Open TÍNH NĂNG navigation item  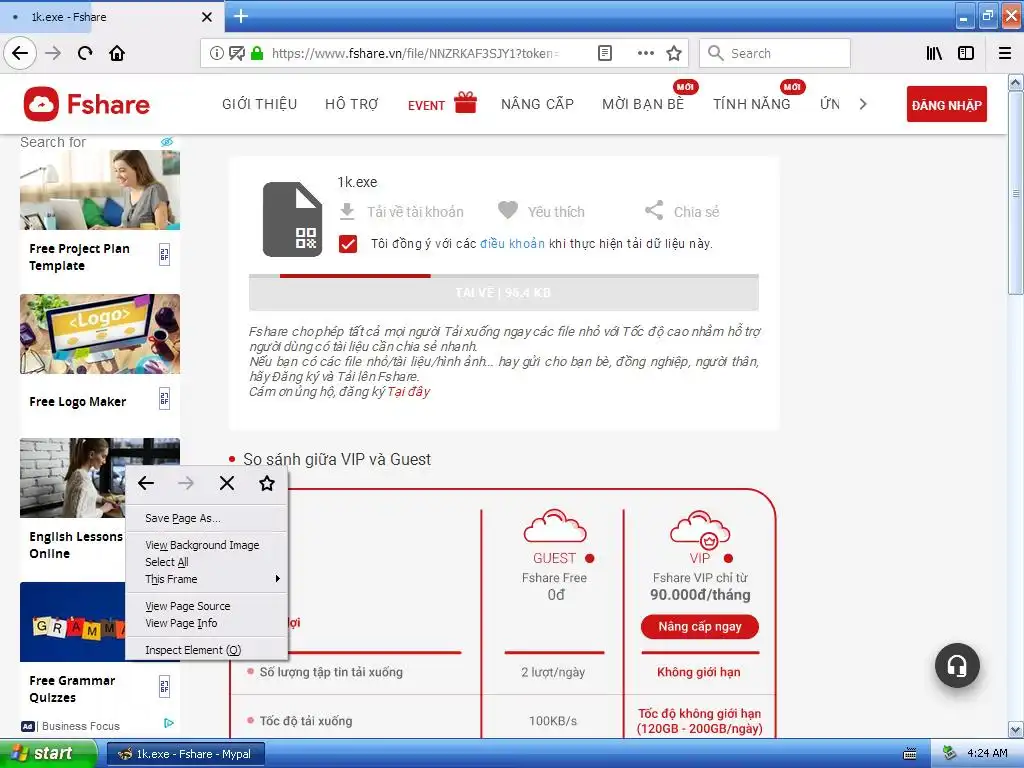(752, 104)
